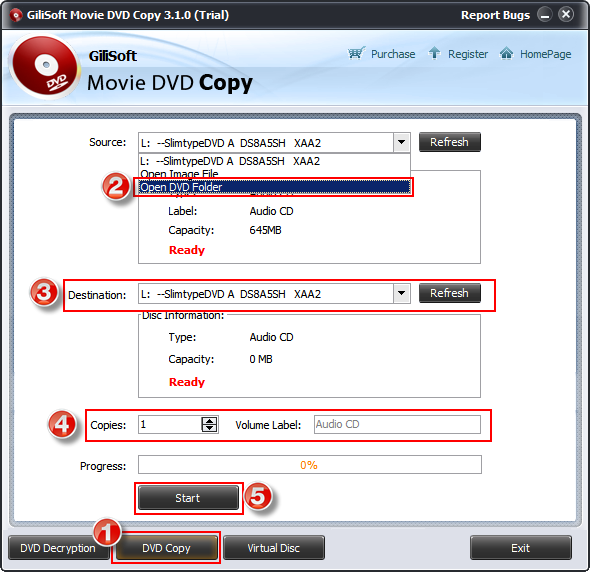
Task: Decrease copies with down spinner arrow
Action: (210, 428)
